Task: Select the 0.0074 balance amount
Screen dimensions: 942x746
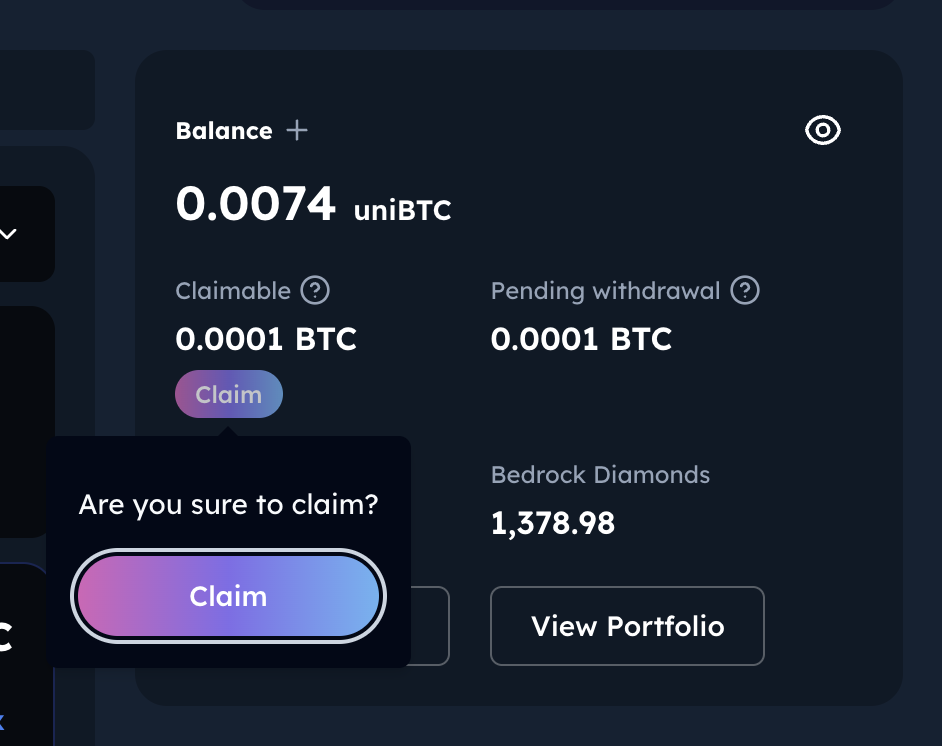Action: click(256, 204)
